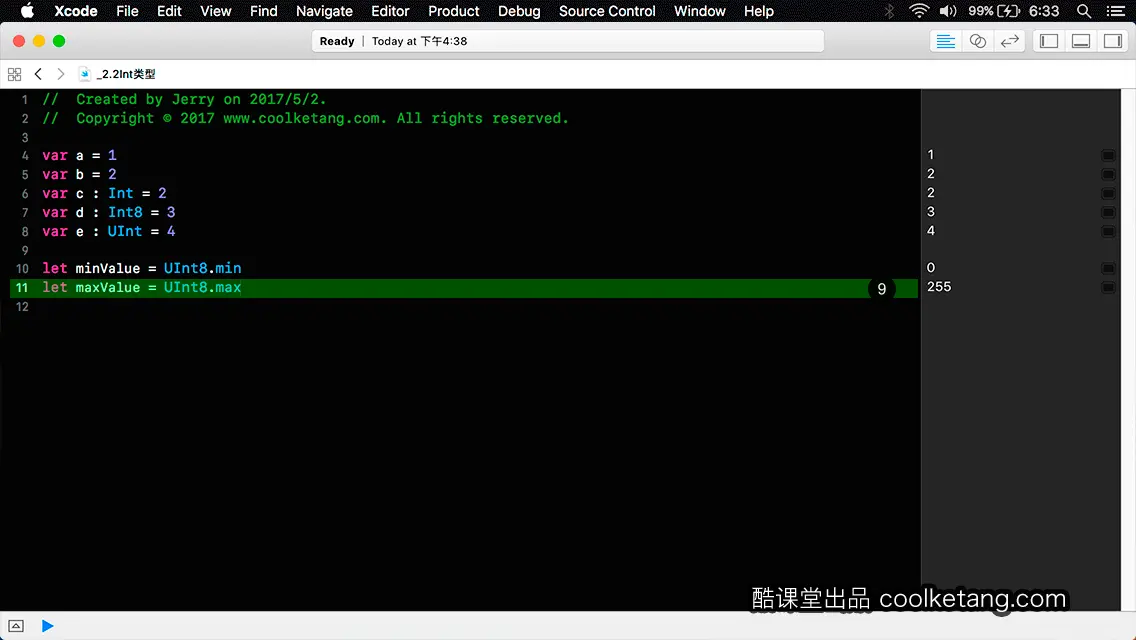Show Quick Look for result 4

1108,231
